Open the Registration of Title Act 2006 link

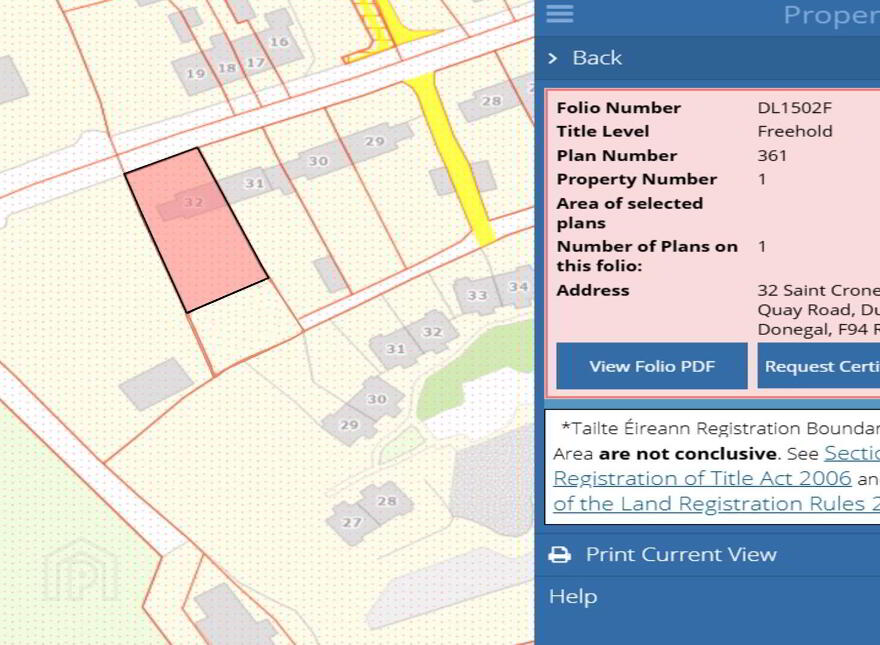coord(702,478)
